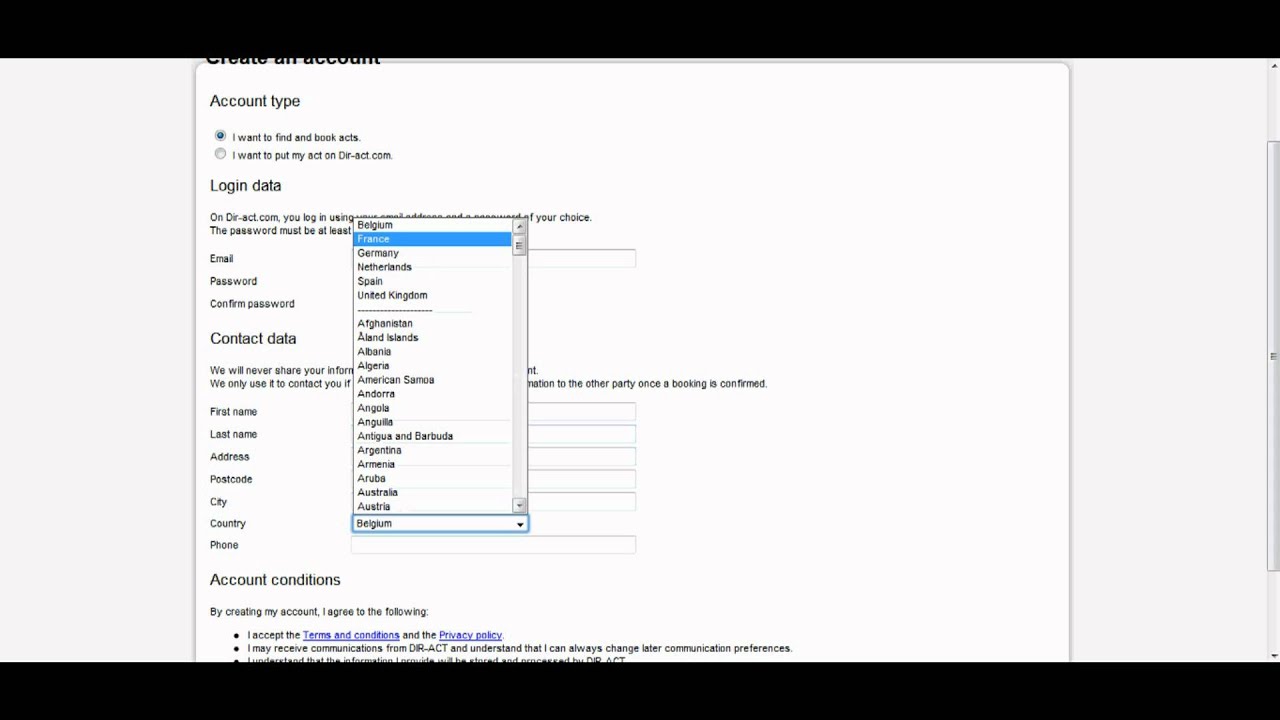The width and height of the screenshot is (1280, 720).
Task: Click into the Phone input field
Action: coord(493,545)
